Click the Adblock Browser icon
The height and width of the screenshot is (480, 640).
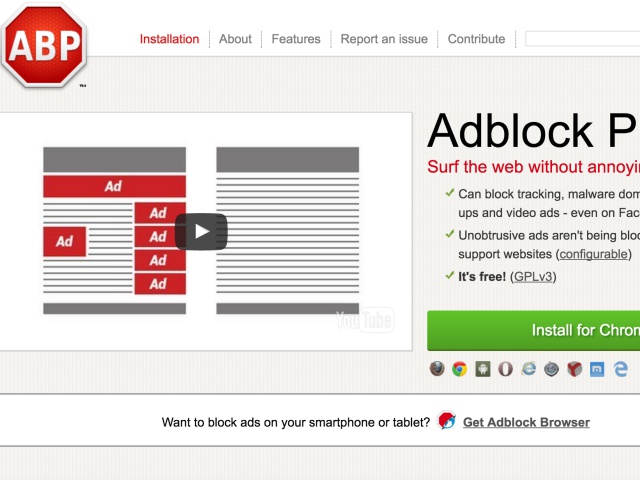(447, 421)
